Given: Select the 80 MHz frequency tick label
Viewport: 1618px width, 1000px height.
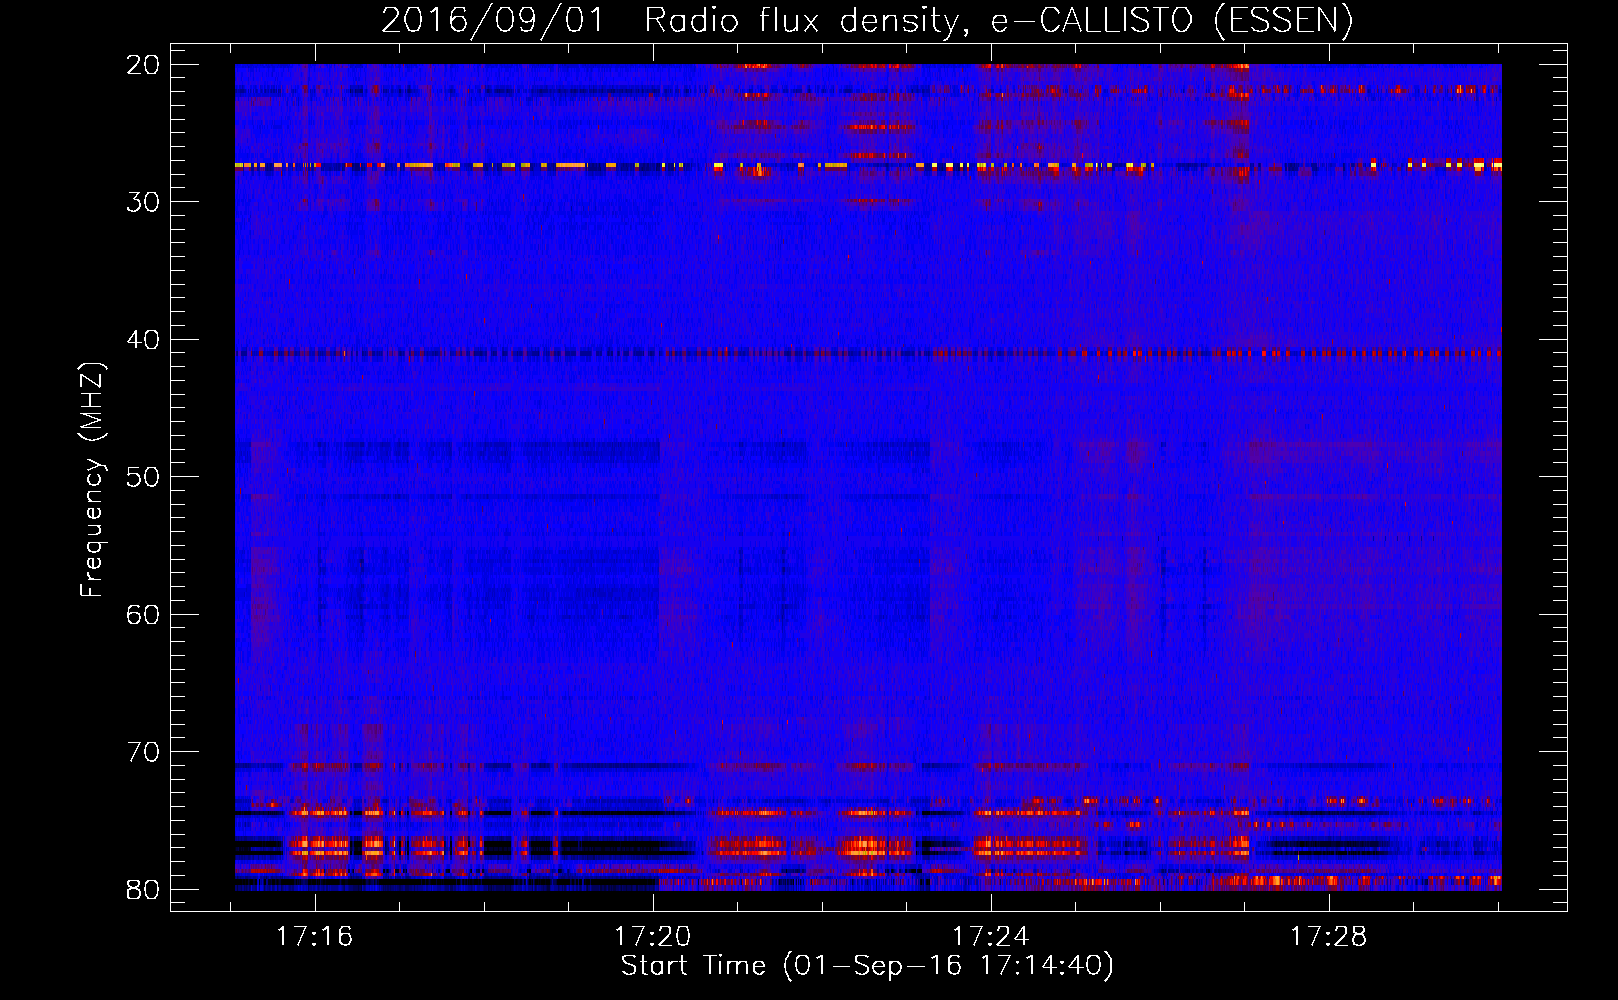Looking at the screenshot, I should point(143,889).
